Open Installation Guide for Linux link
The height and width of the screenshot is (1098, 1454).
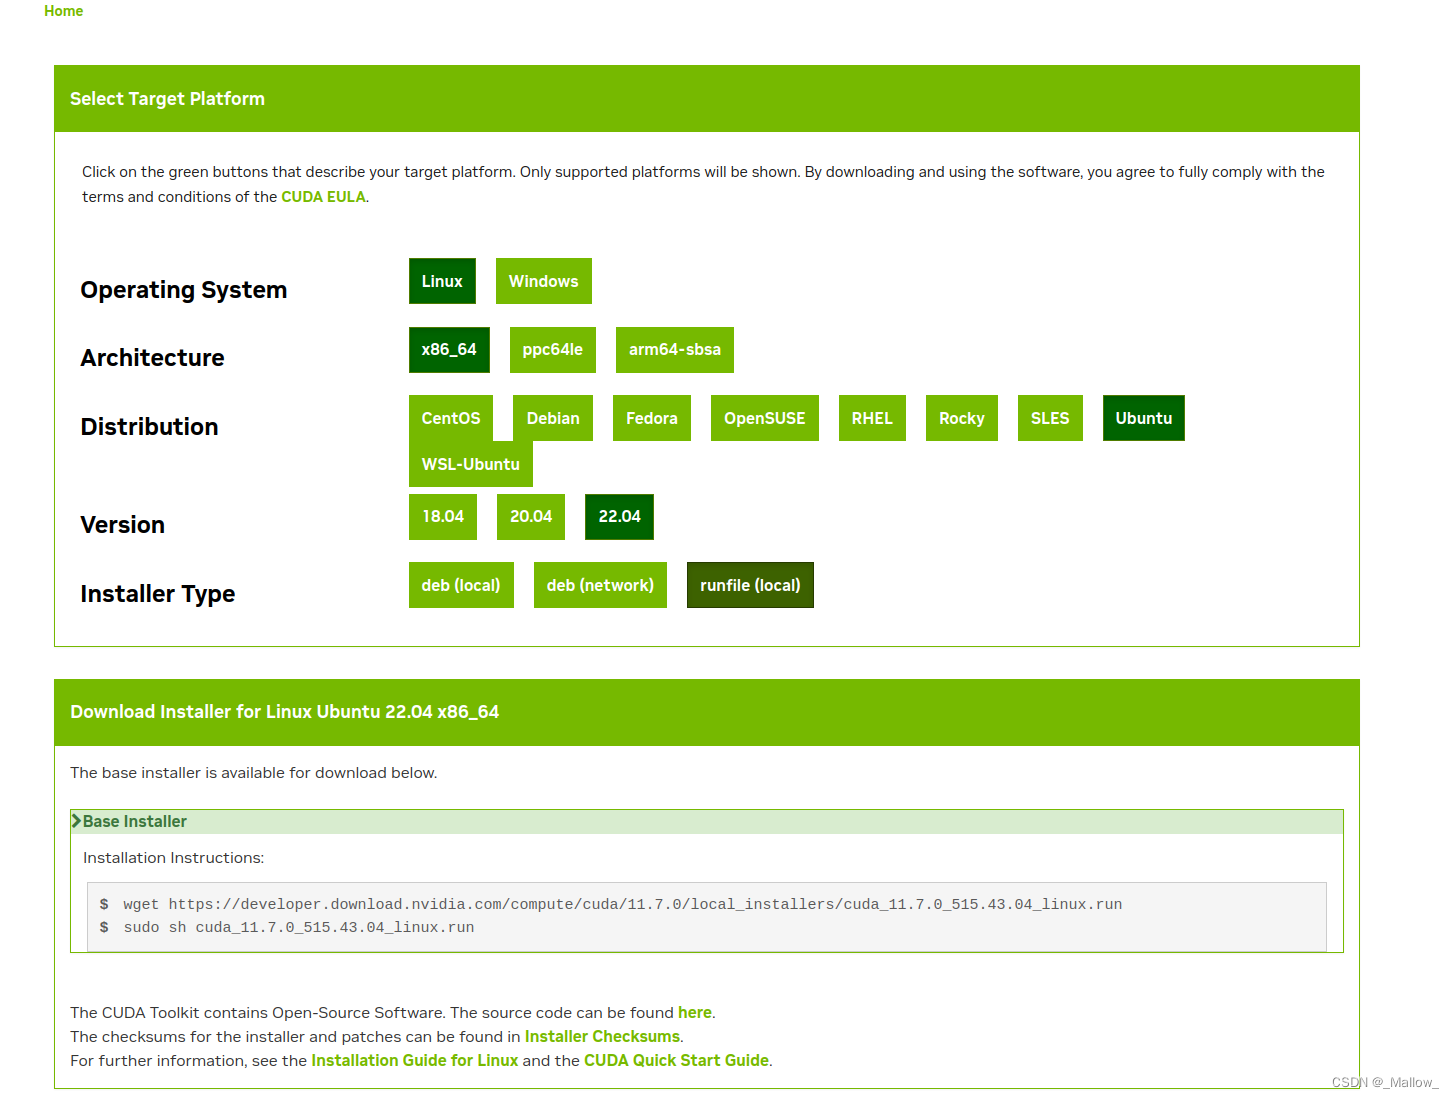[x=415, y=1061]
